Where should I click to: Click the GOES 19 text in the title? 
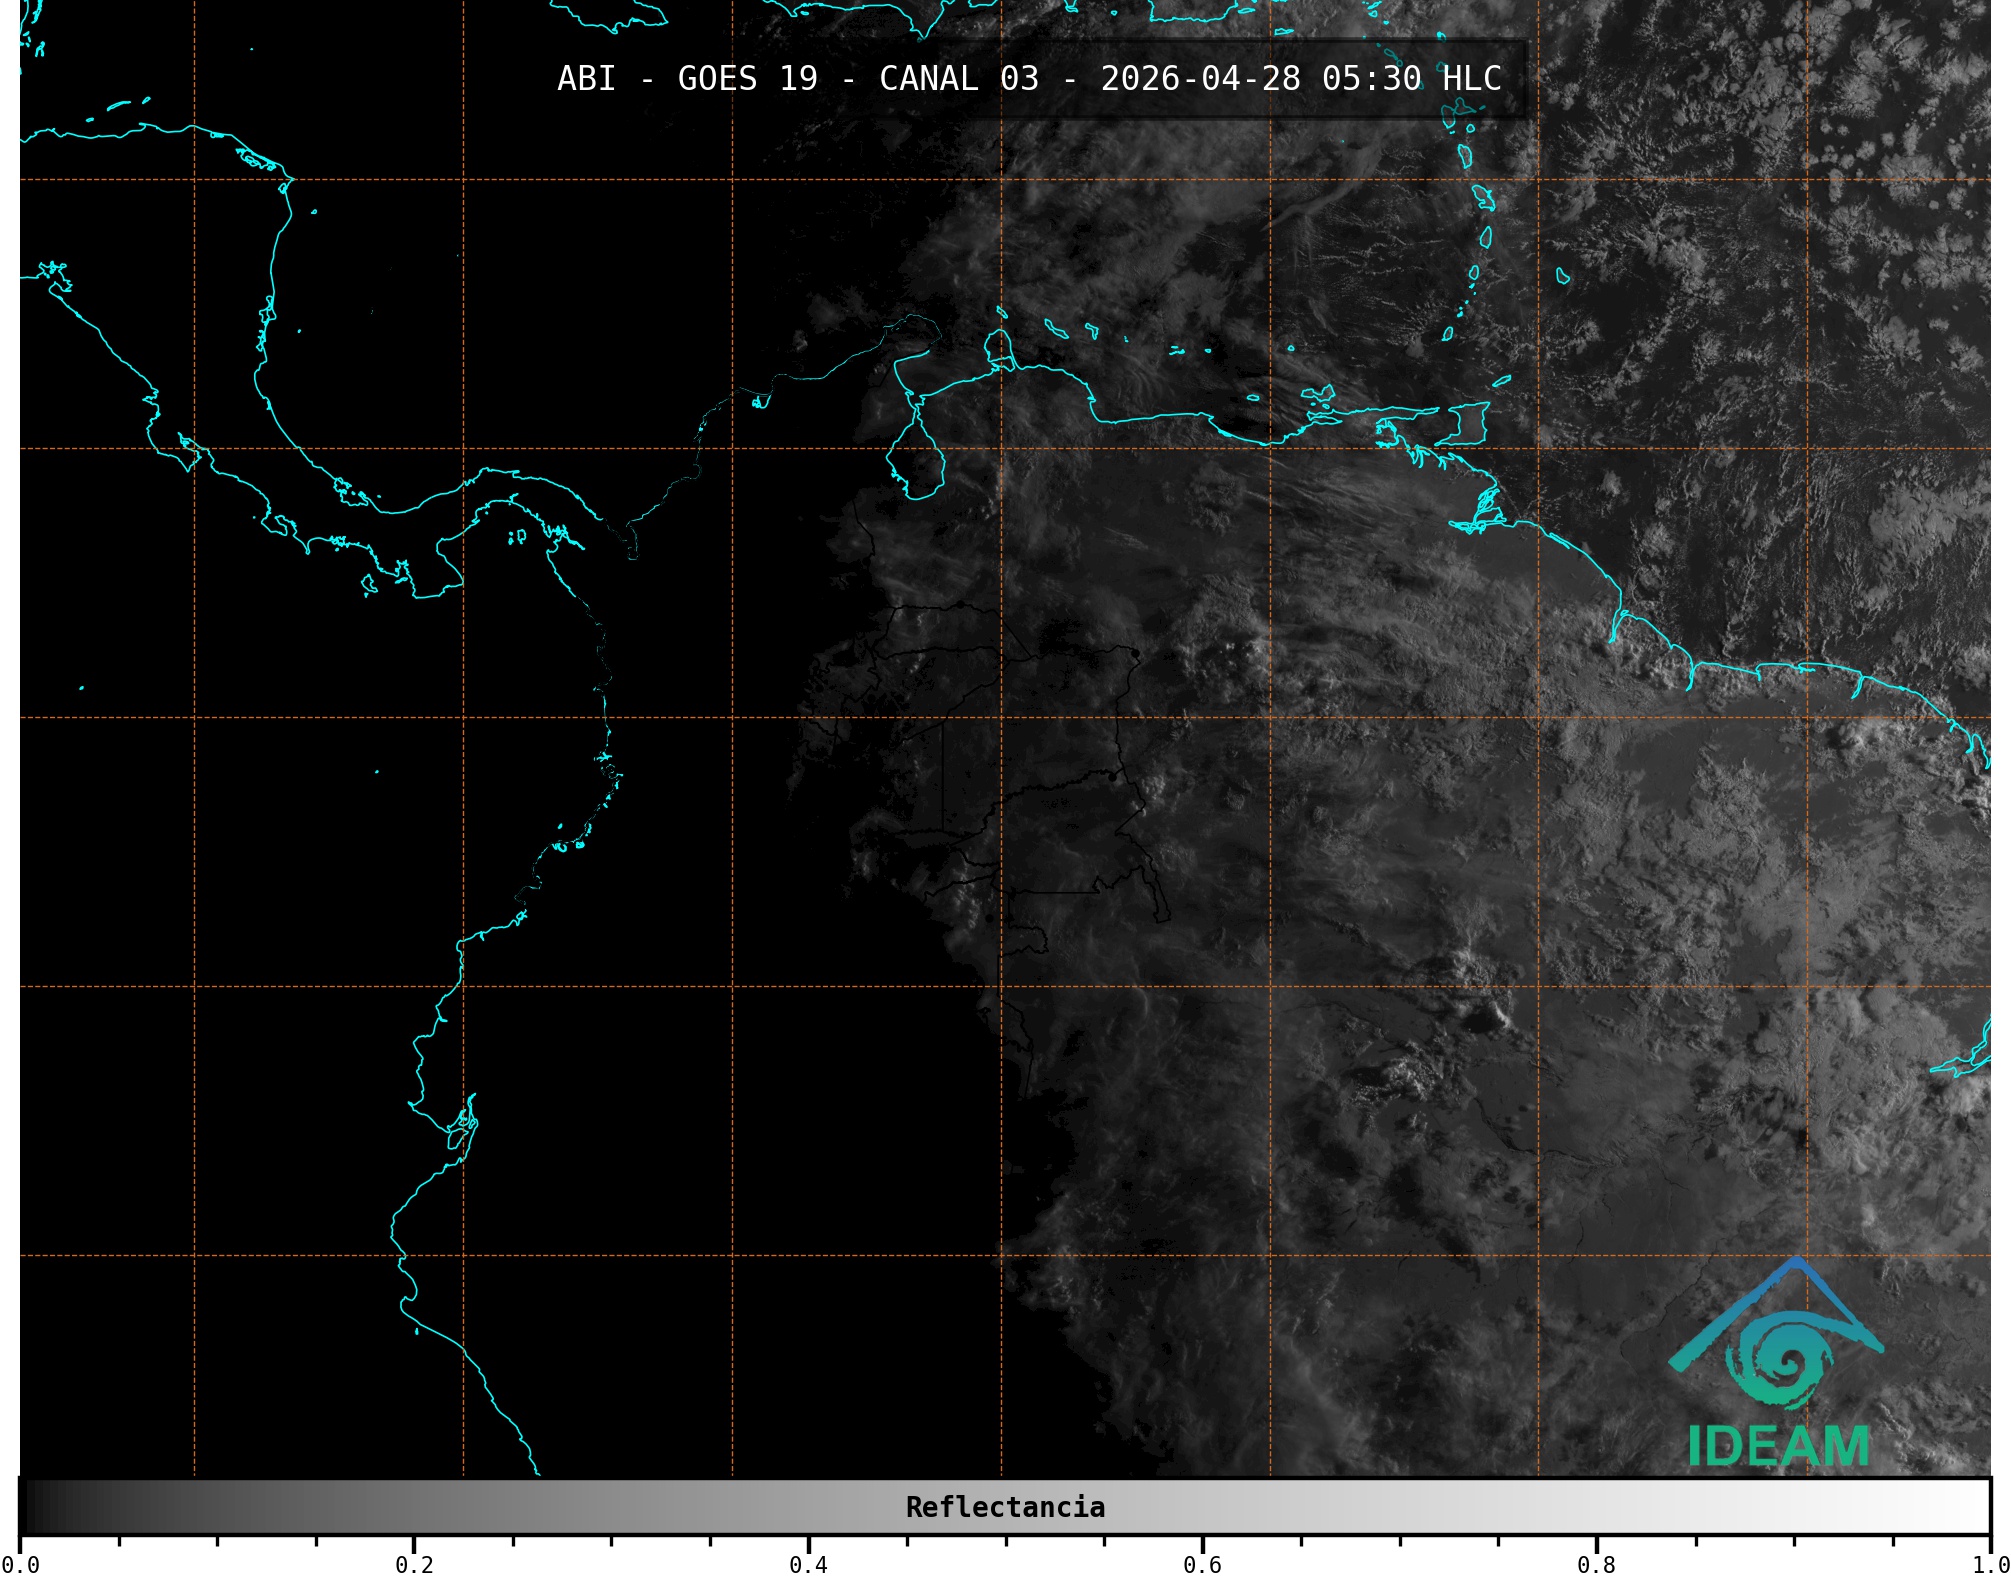pos(747,79)
